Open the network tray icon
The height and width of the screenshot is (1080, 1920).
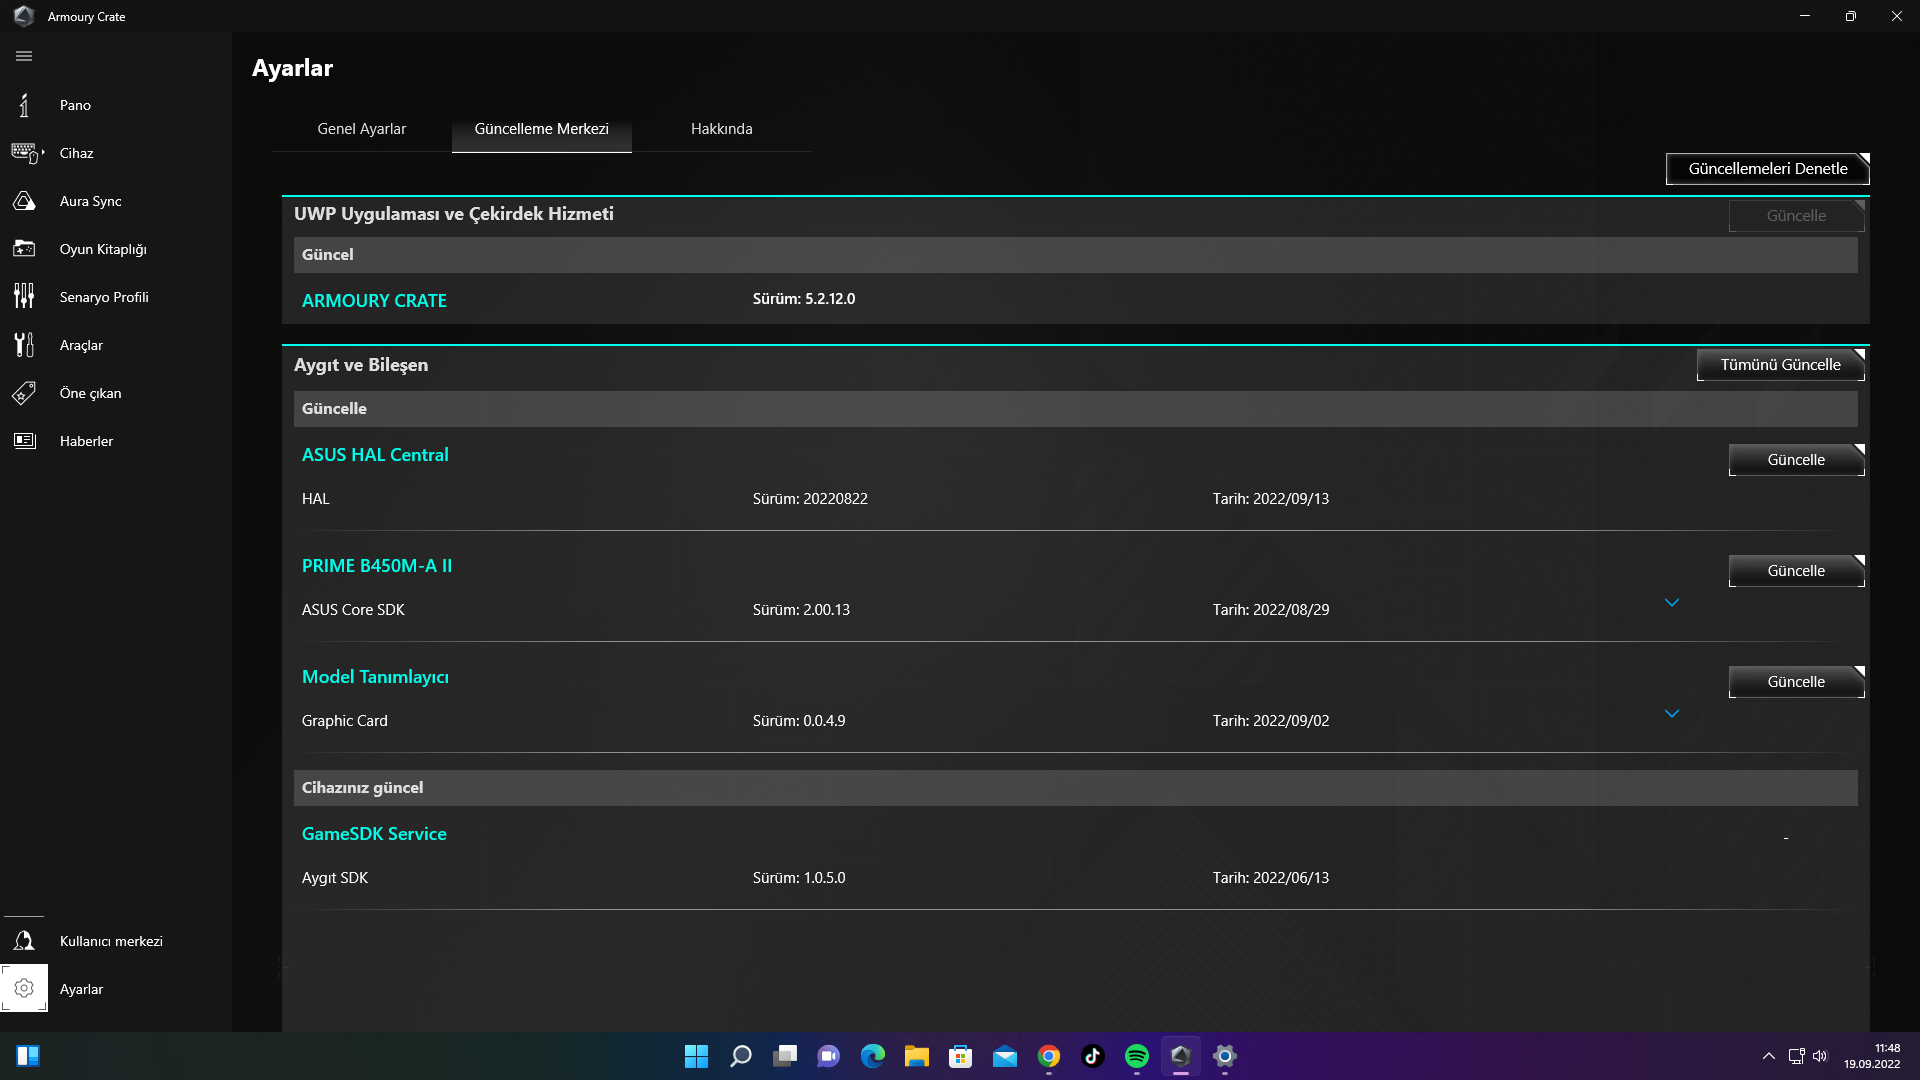pyautogui.click(x=1796, y=1056)
